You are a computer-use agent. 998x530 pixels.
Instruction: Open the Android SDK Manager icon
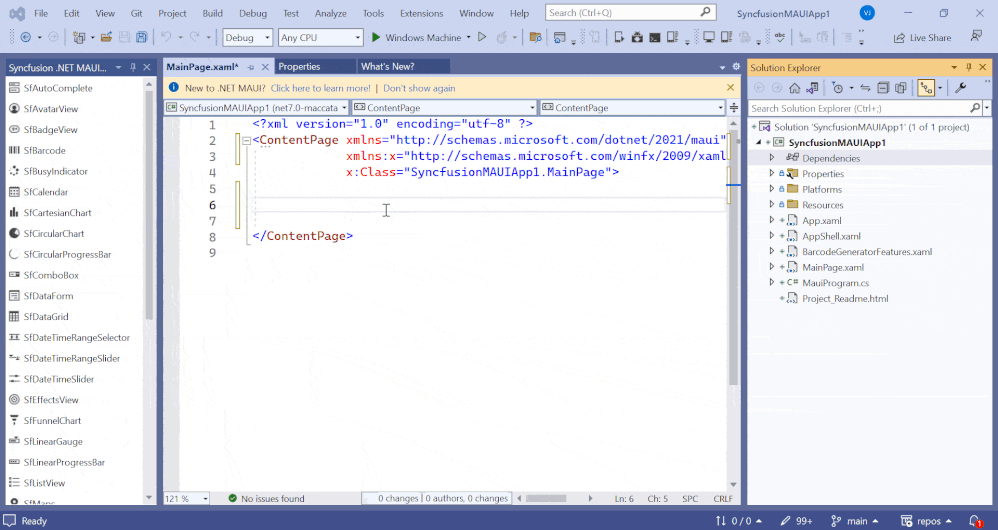coord(637,38)
